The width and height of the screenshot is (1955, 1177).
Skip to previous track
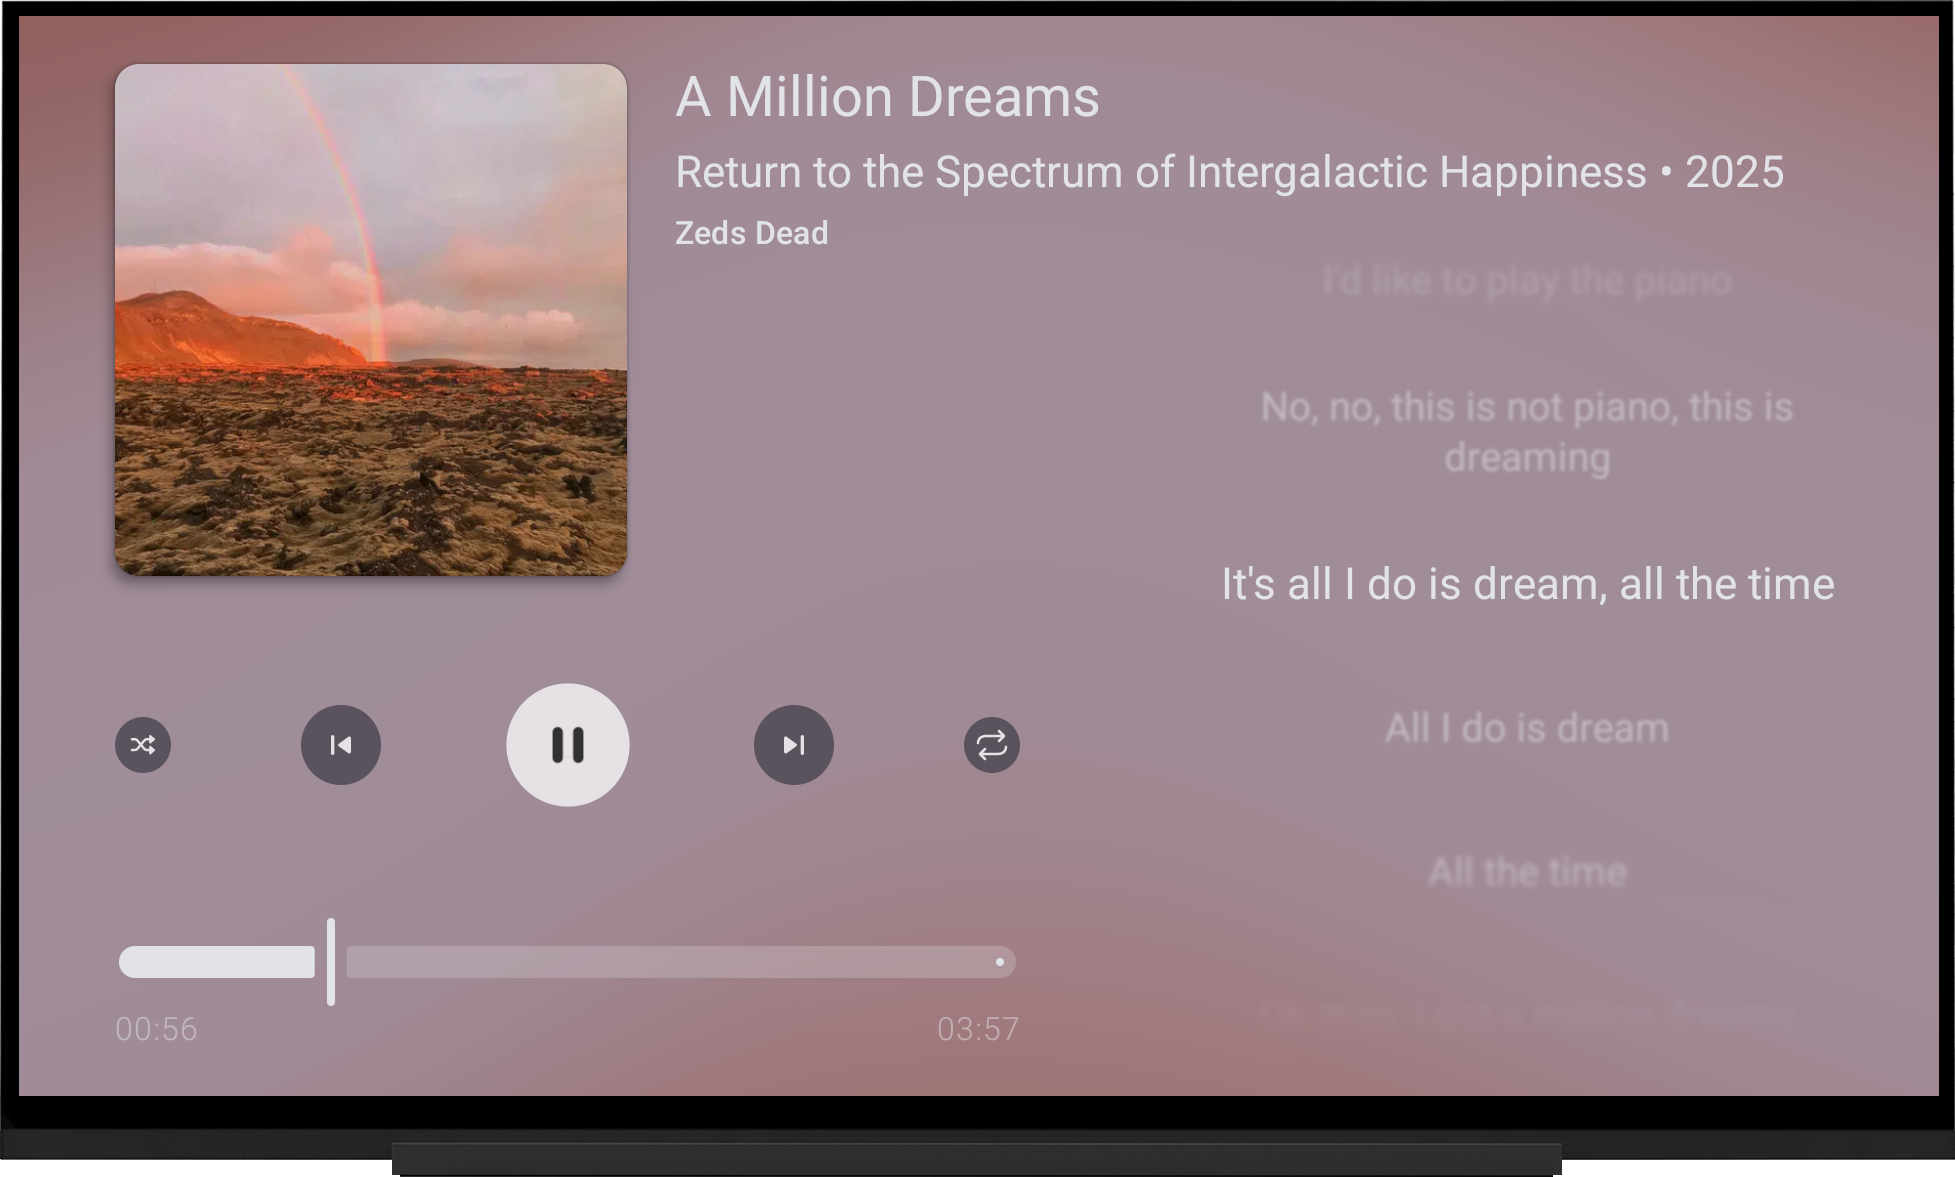point(341,745)
